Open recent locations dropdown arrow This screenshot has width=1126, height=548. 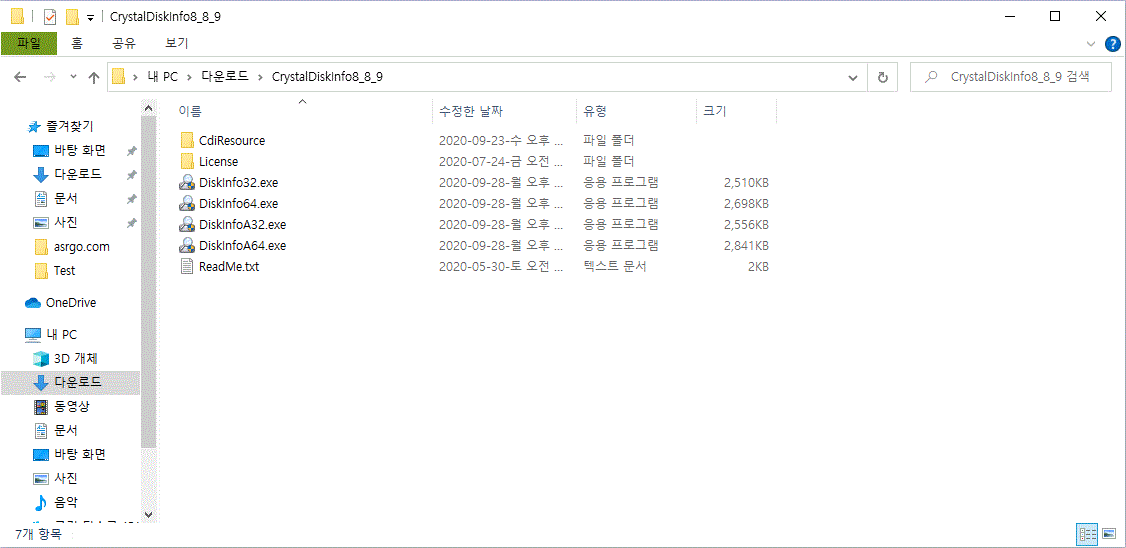[x=73, y=78]
